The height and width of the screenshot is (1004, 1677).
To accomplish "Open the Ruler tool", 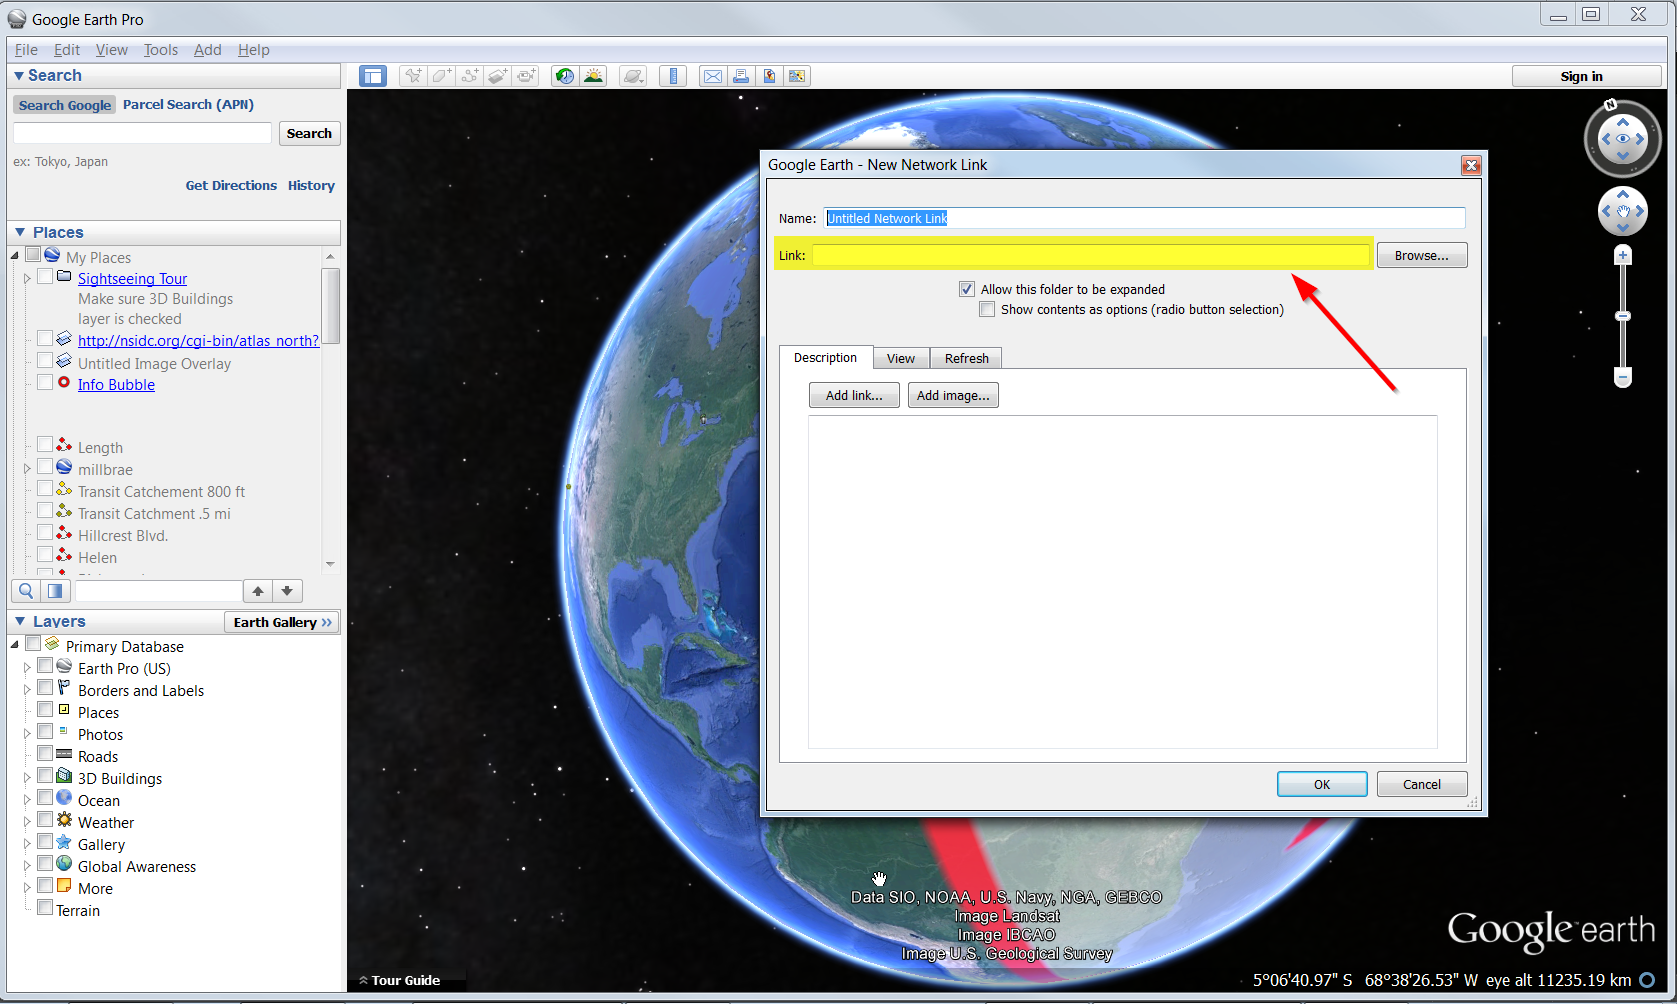I will [x=673, y=76].
